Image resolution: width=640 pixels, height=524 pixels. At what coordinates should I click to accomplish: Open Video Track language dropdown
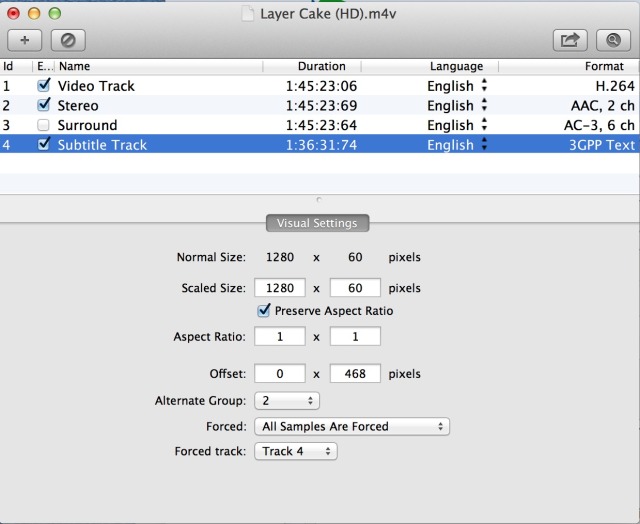(x=484, y=85)
